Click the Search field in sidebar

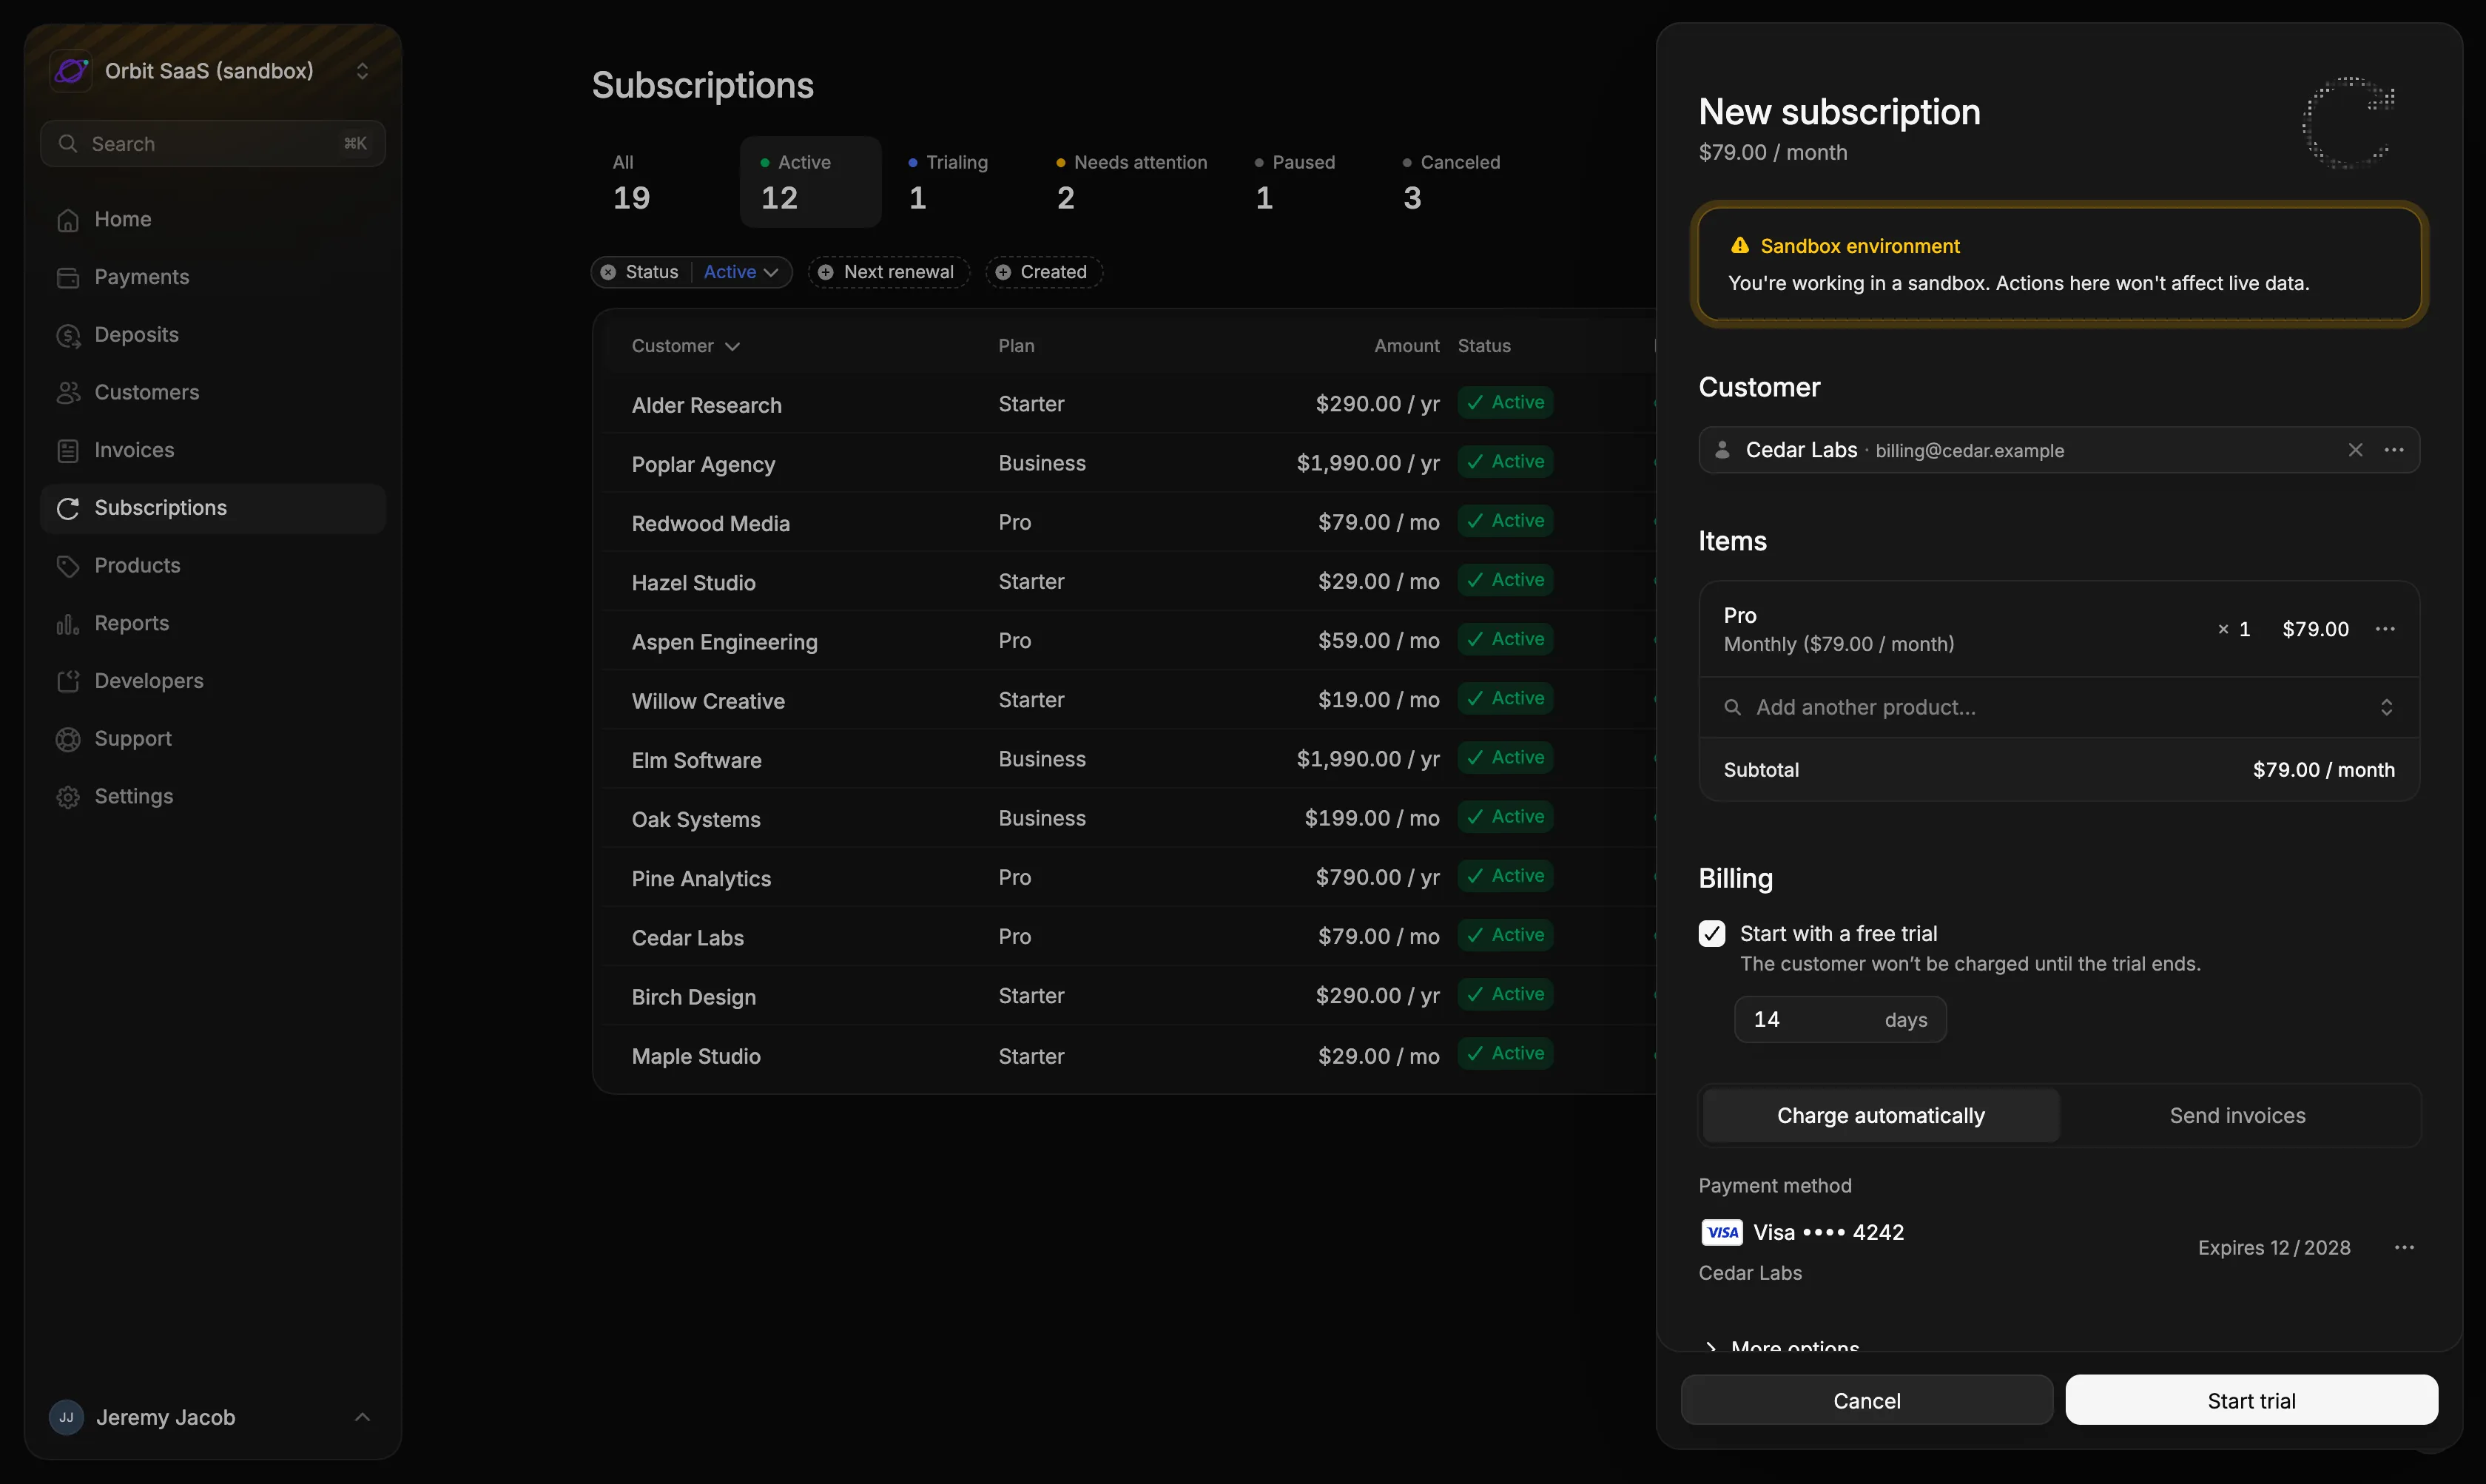pyautogui.click(x=213, y=144)
